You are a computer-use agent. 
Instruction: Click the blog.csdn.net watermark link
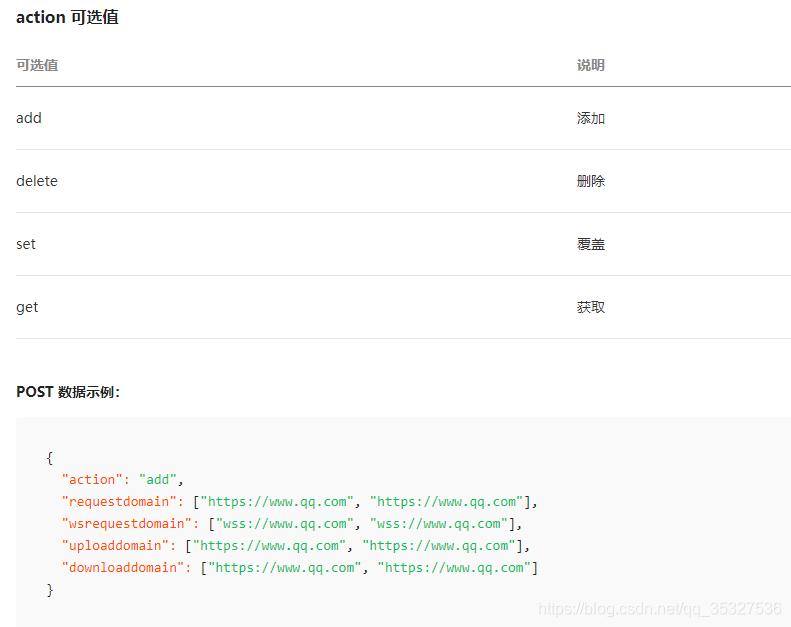pos(659,608)
